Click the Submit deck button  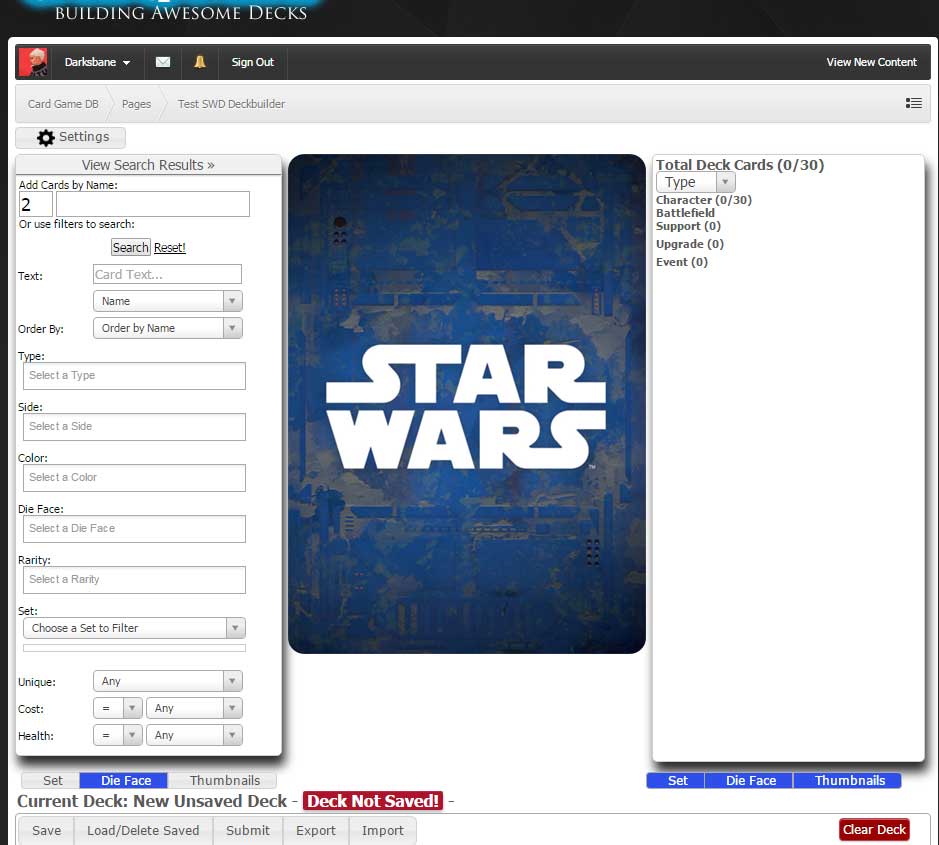(247, 830)
